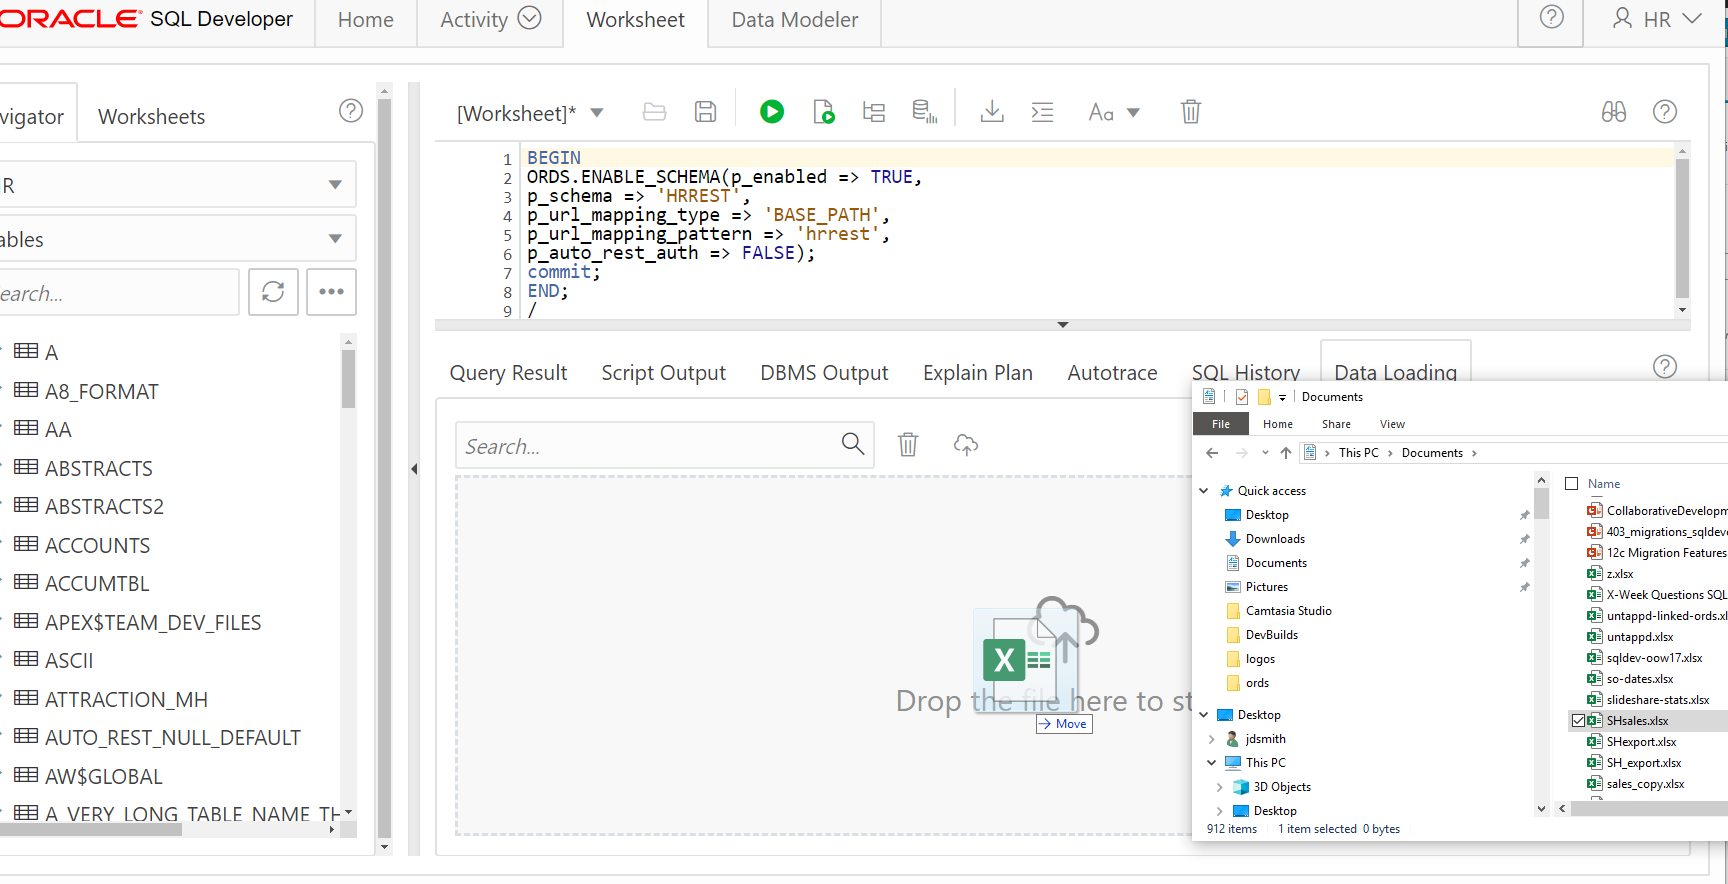Select Downloads in Quick access list
This screenshot has width=1728, height=884.
1275,539
